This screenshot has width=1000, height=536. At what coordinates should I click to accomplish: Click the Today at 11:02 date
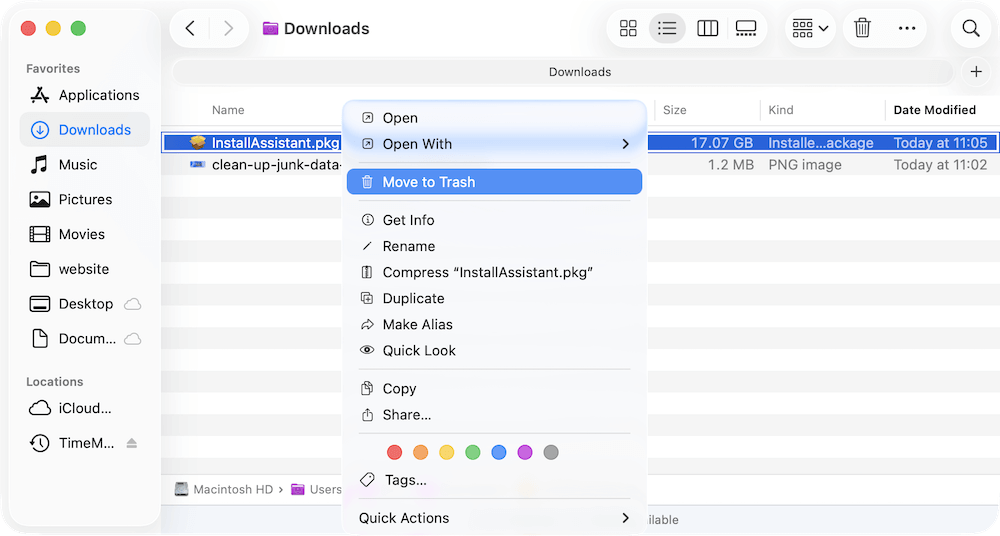coord(940,165)
